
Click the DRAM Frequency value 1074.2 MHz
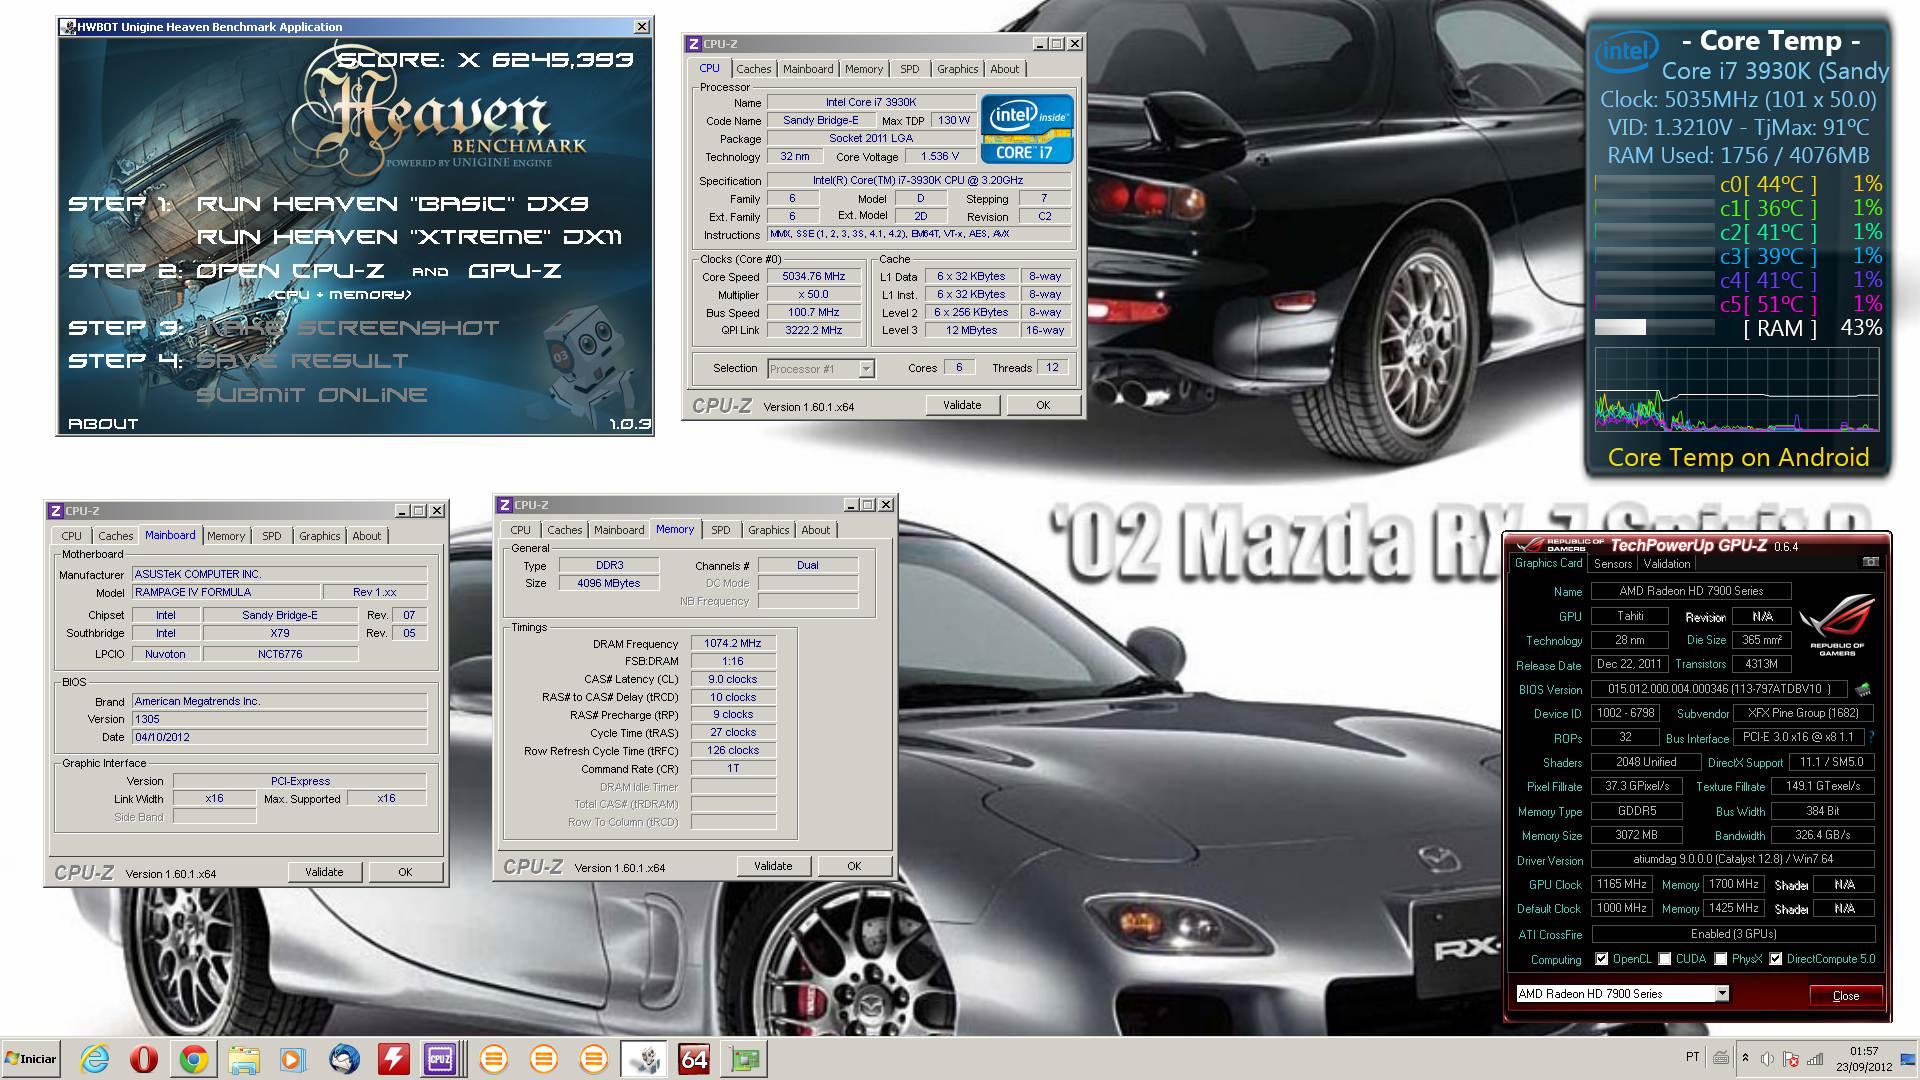(732, 644)
